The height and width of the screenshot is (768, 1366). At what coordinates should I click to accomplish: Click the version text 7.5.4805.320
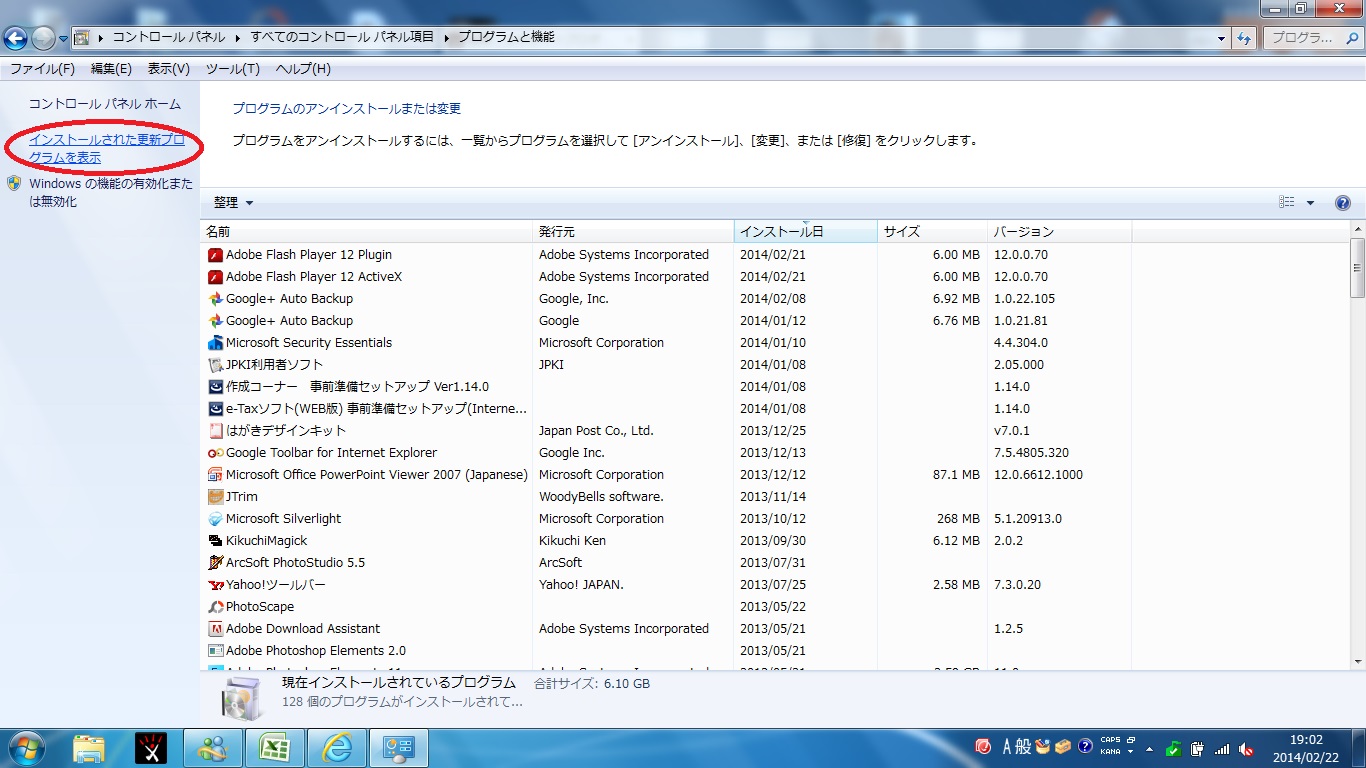[x=1031, y=453]
